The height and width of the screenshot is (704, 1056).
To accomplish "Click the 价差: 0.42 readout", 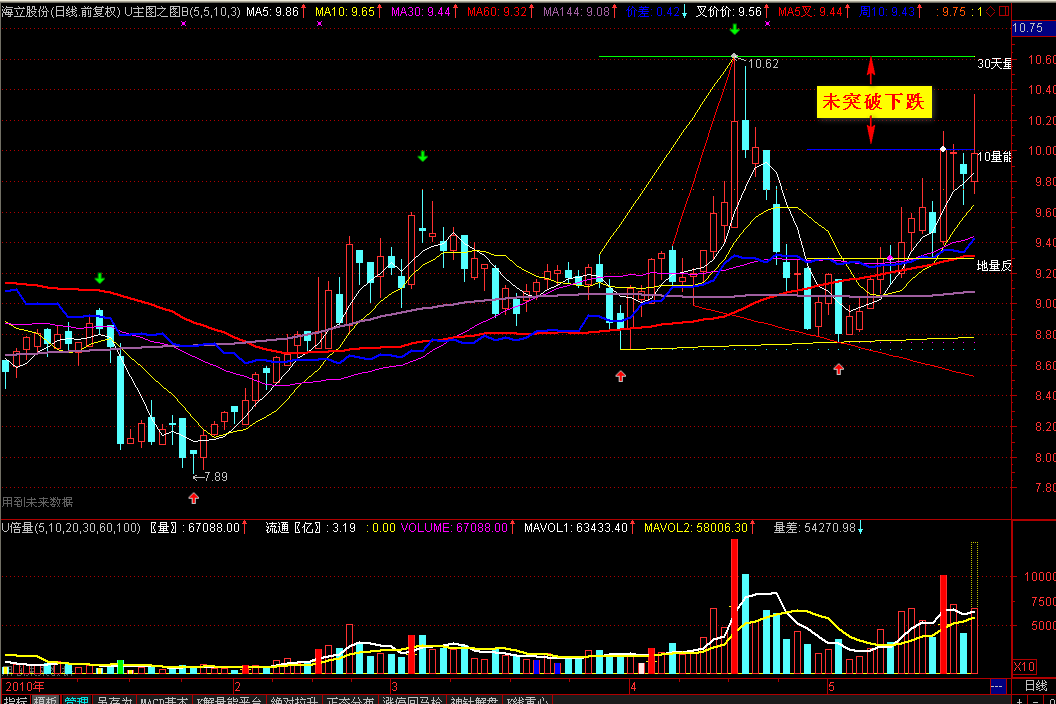I will 657,11.
